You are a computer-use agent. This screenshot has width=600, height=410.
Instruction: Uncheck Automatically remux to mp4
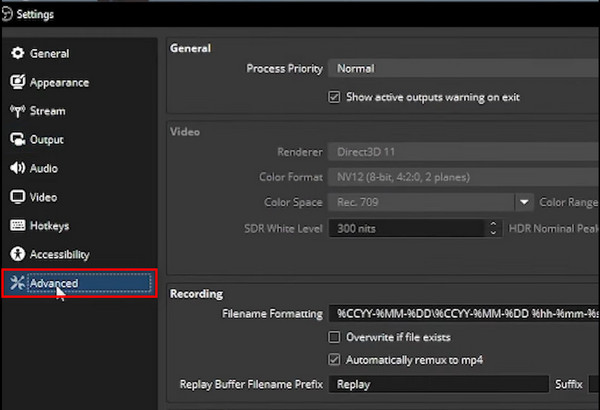pos(335,359)
